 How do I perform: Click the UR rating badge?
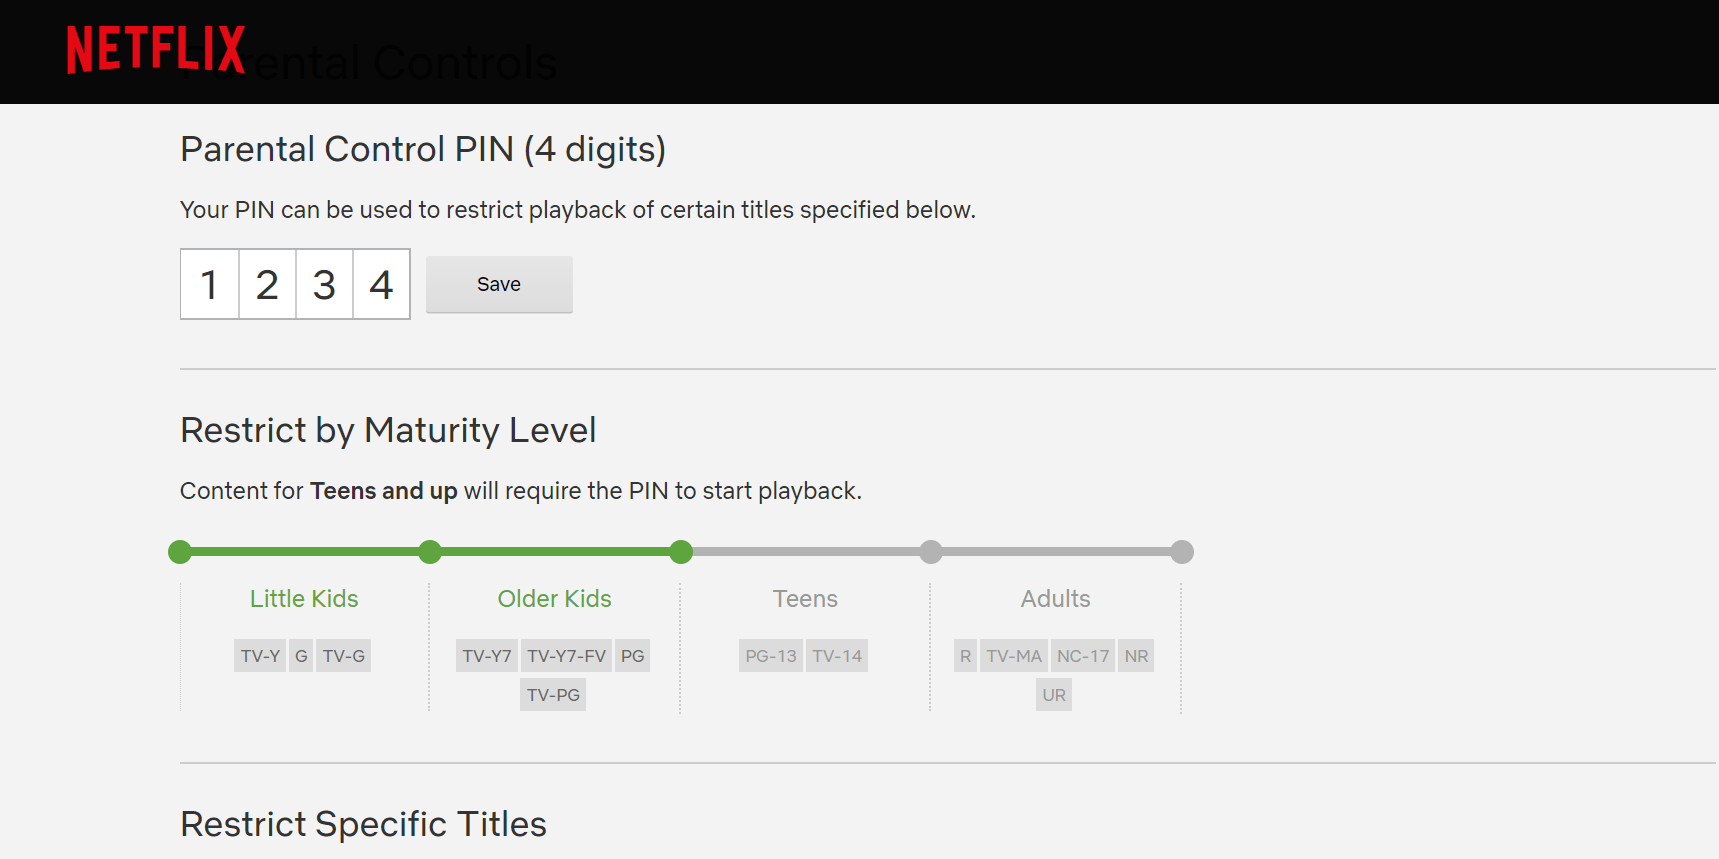click(x=1053, y=694)
